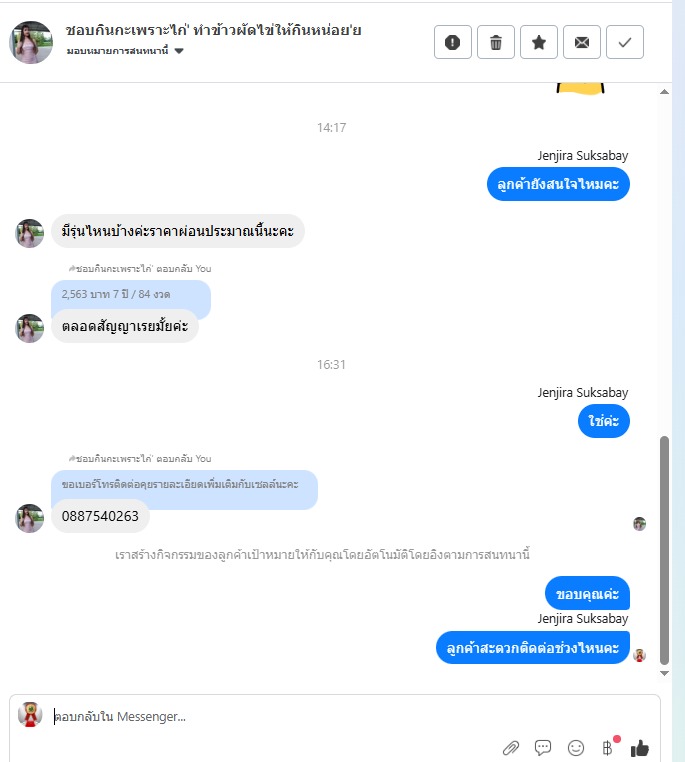Open the emoji picker

pos(576,747)
